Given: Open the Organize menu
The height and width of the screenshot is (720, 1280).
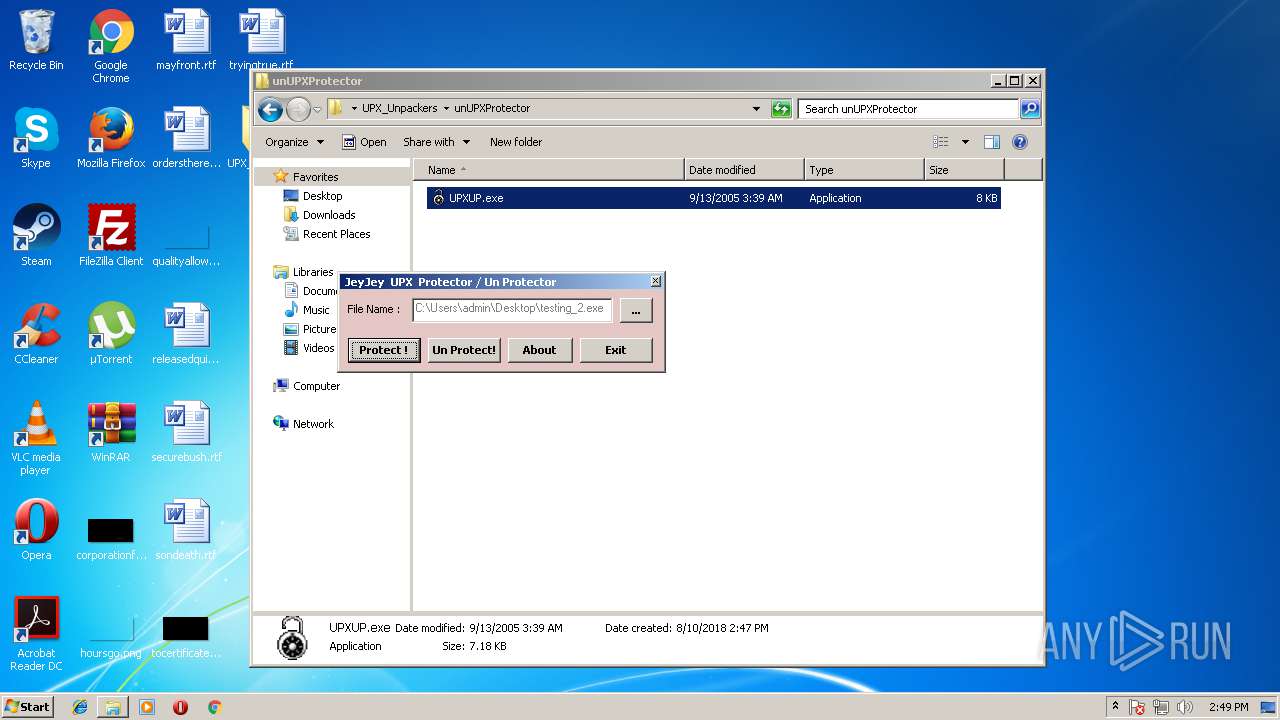Looking at the screenshot, I should 294,142.
